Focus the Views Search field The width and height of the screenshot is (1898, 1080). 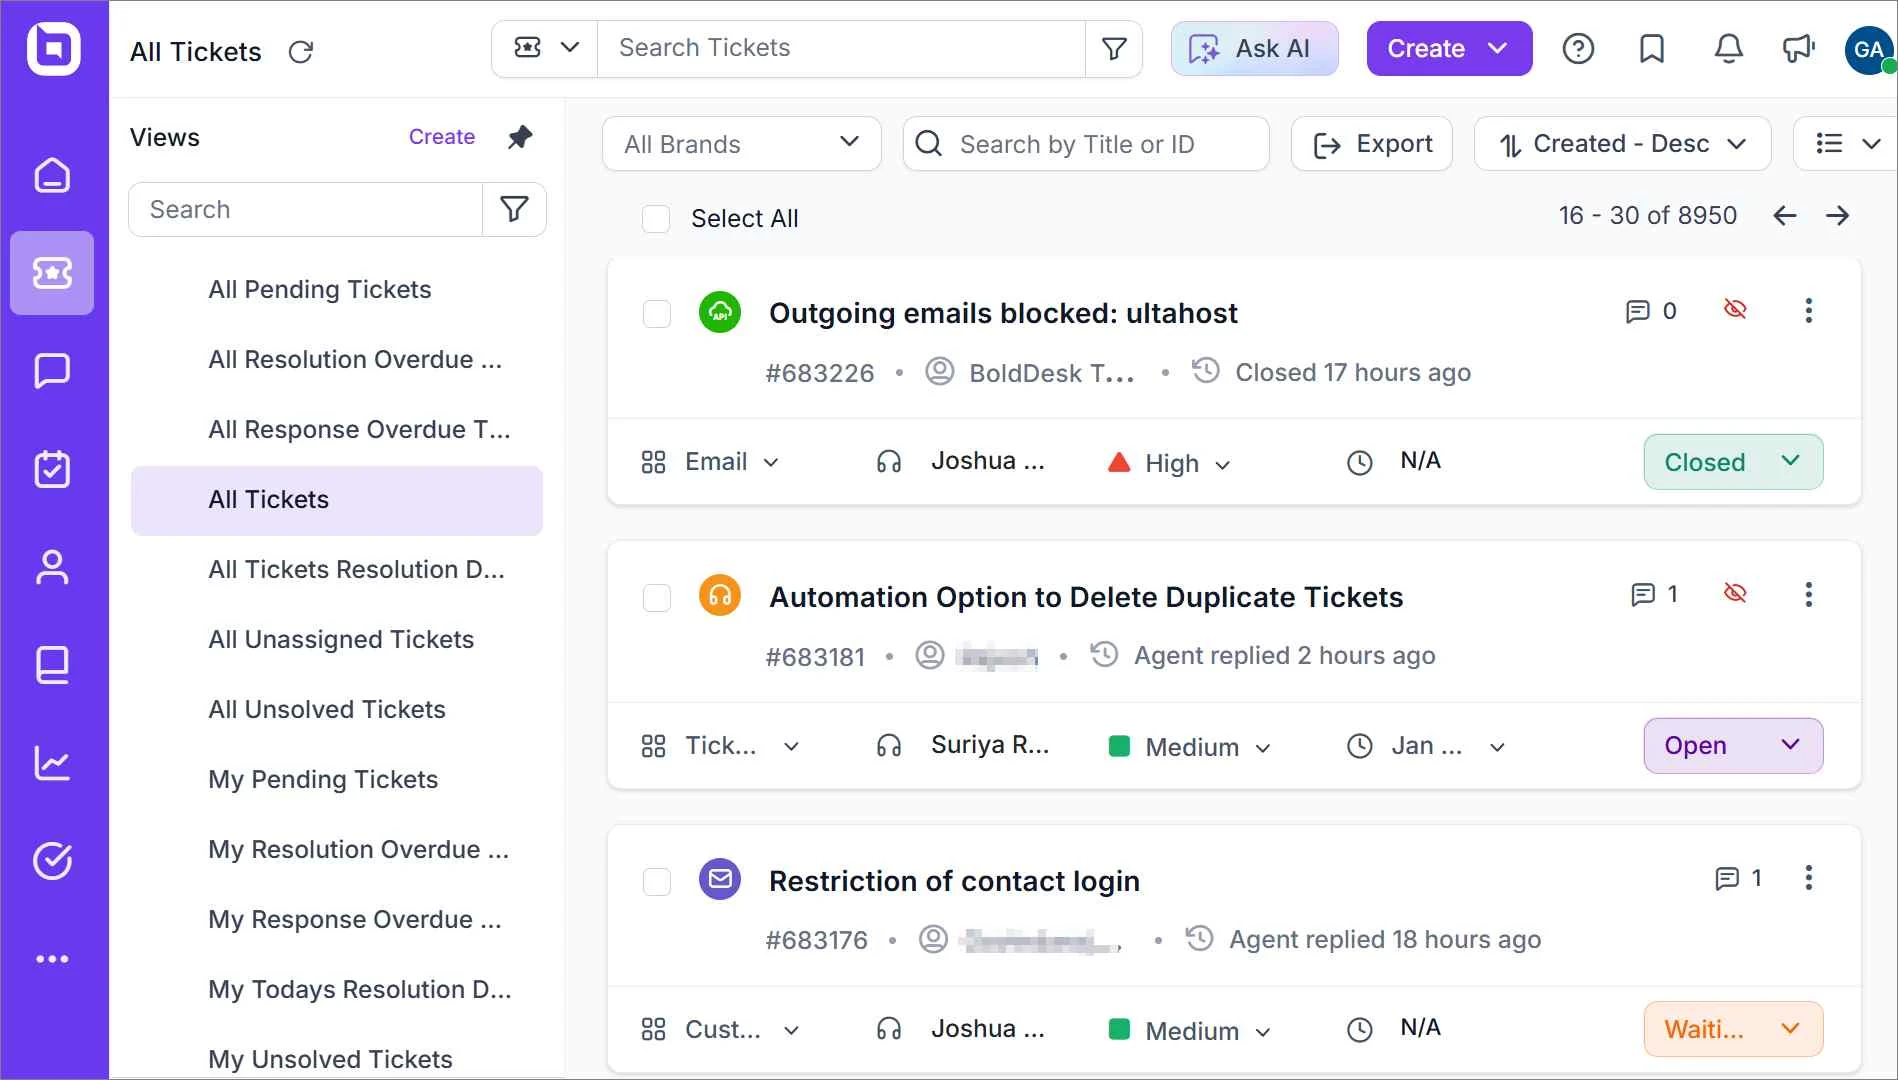[306, 209]
